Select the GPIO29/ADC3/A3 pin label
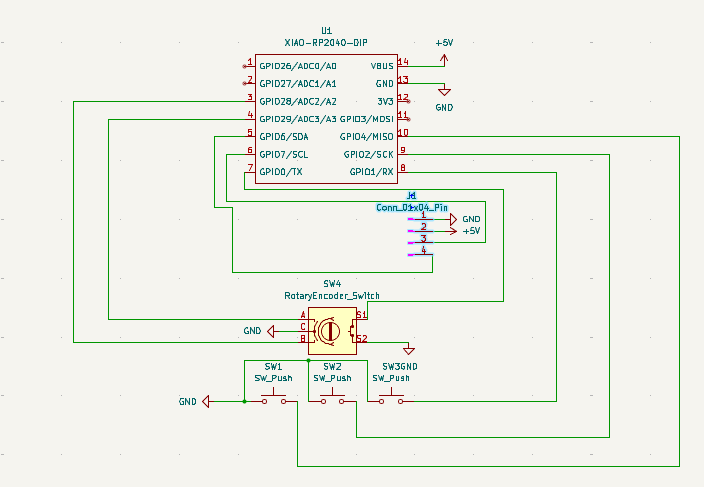The image size is (704, 487). coord(298,119)
